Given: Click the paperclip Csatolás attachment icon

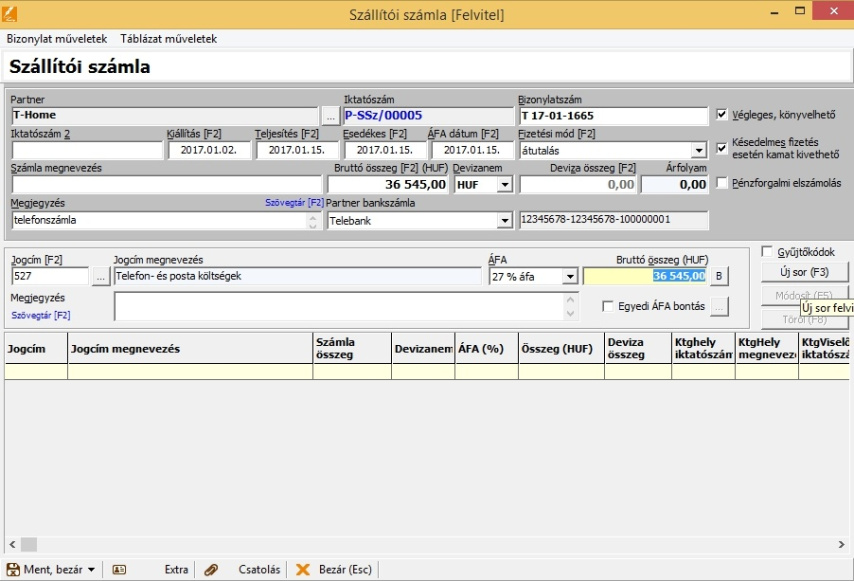Looking at the screenshot, I should click(x=211, y=569).
